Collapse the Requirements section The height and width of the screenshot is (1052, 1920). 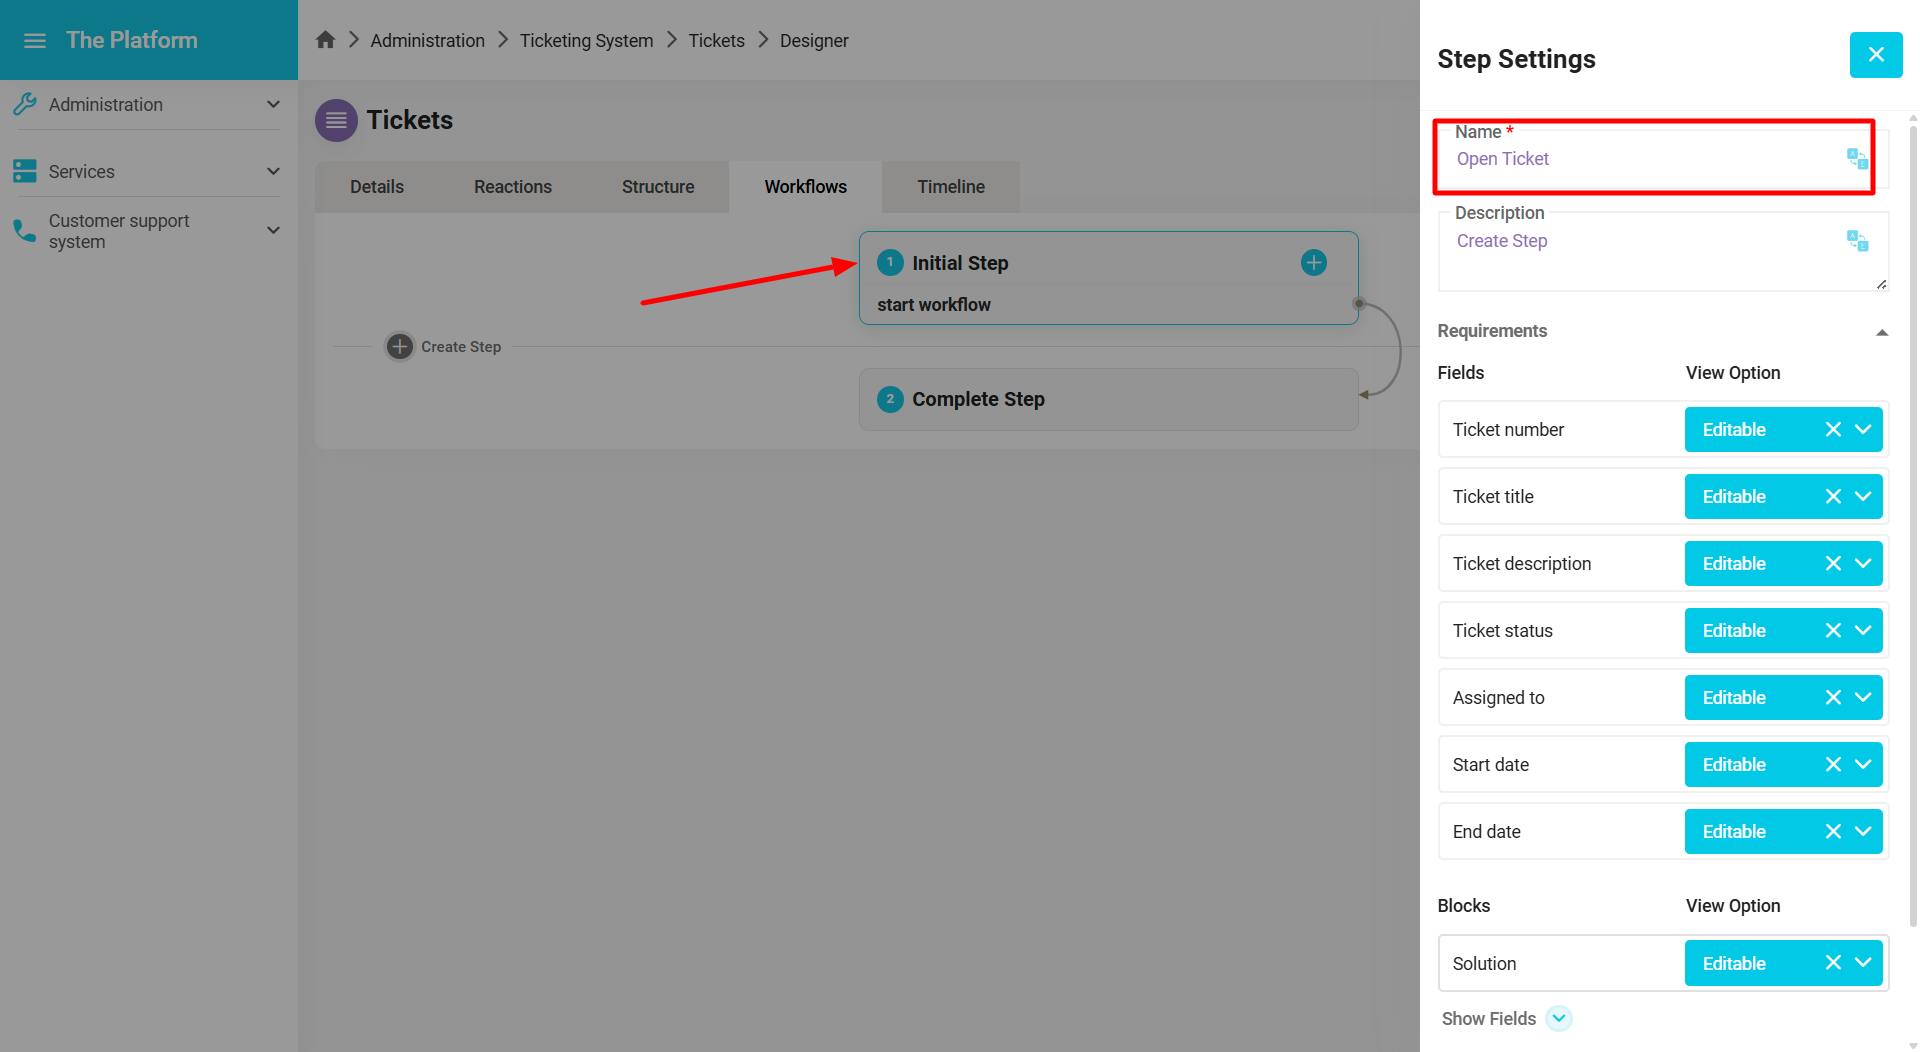point(1881,332)
